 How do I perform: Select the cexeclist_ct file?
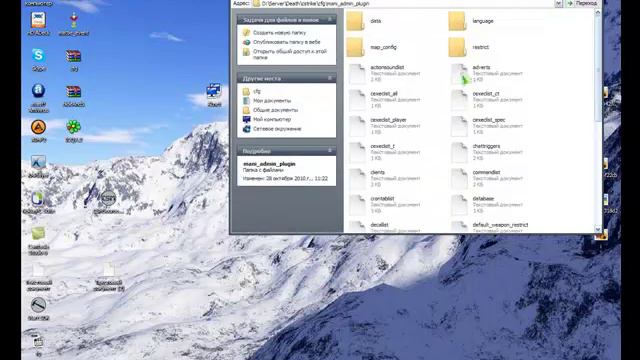[487, 100]
